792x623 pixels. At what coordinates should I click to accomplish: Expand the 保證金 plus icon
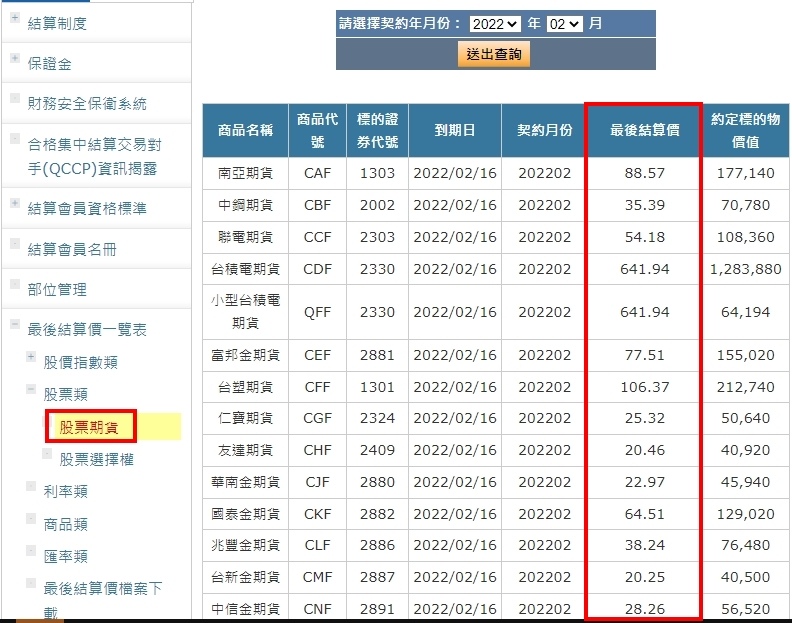click(15, 58)
